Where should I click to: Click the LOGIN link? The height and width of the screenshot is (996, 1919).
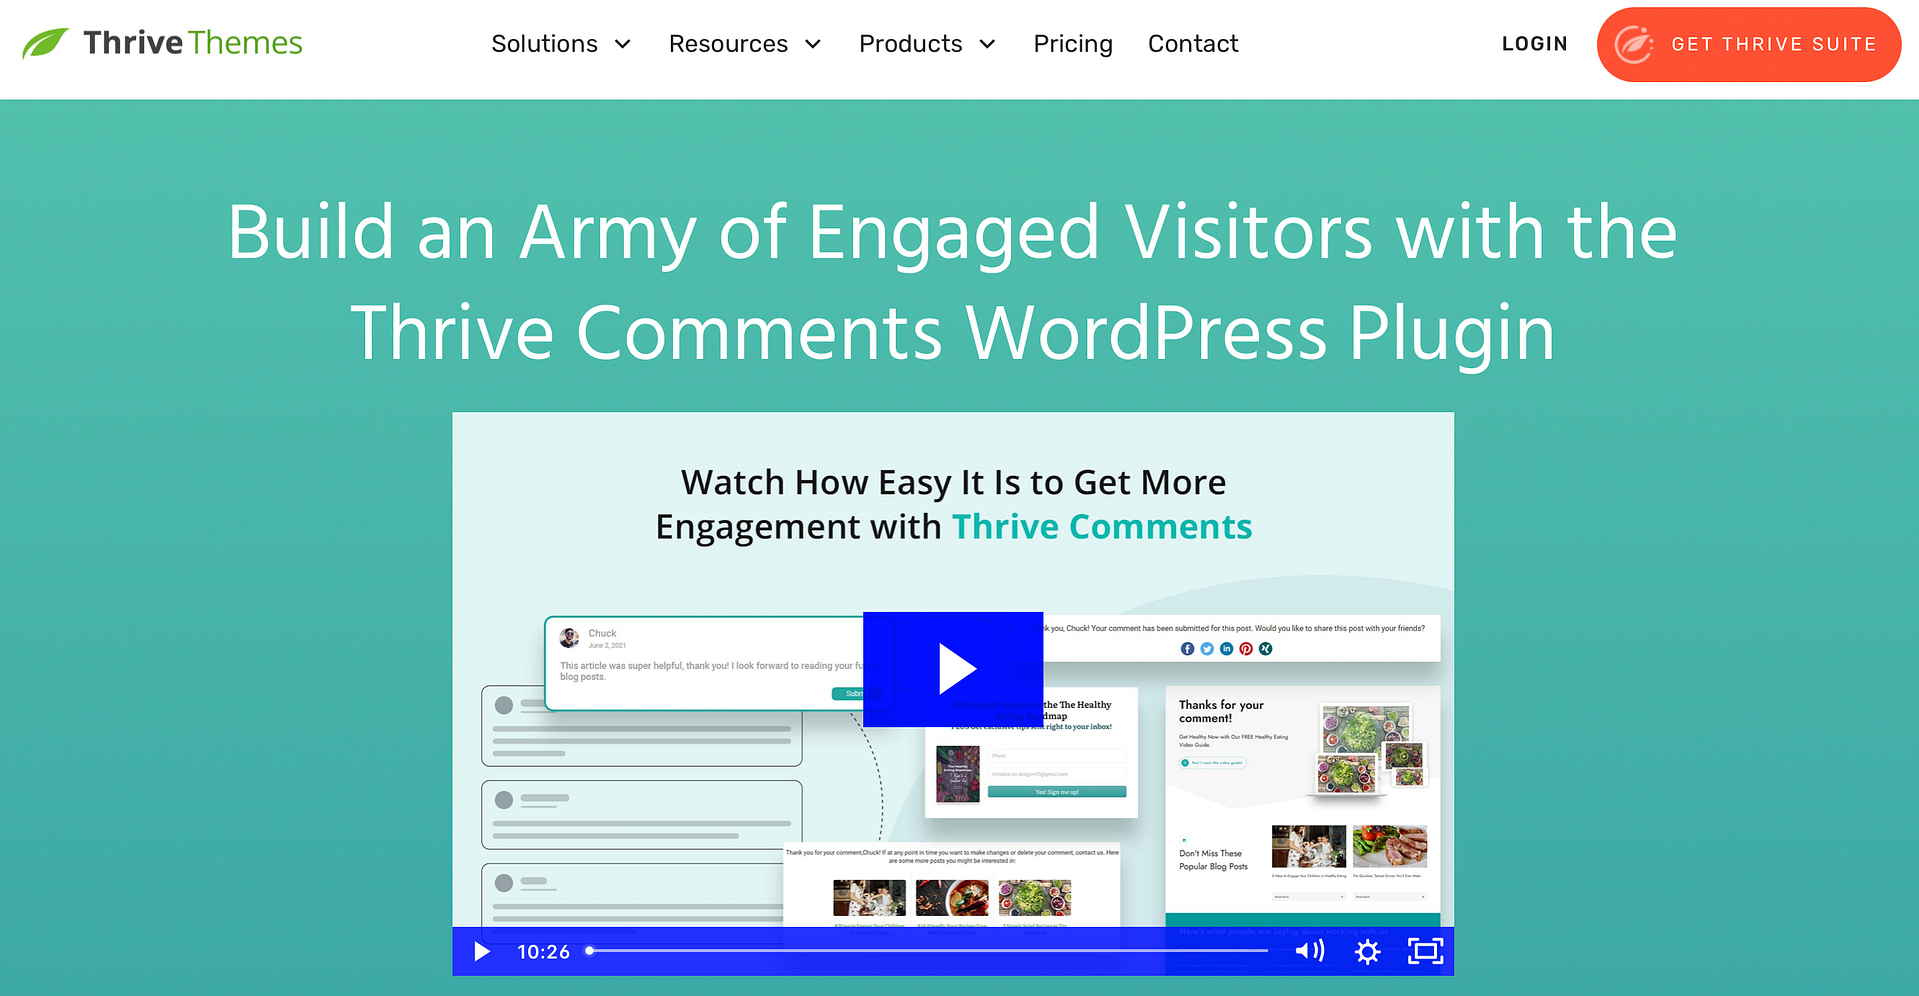[x=1534, y=44]
